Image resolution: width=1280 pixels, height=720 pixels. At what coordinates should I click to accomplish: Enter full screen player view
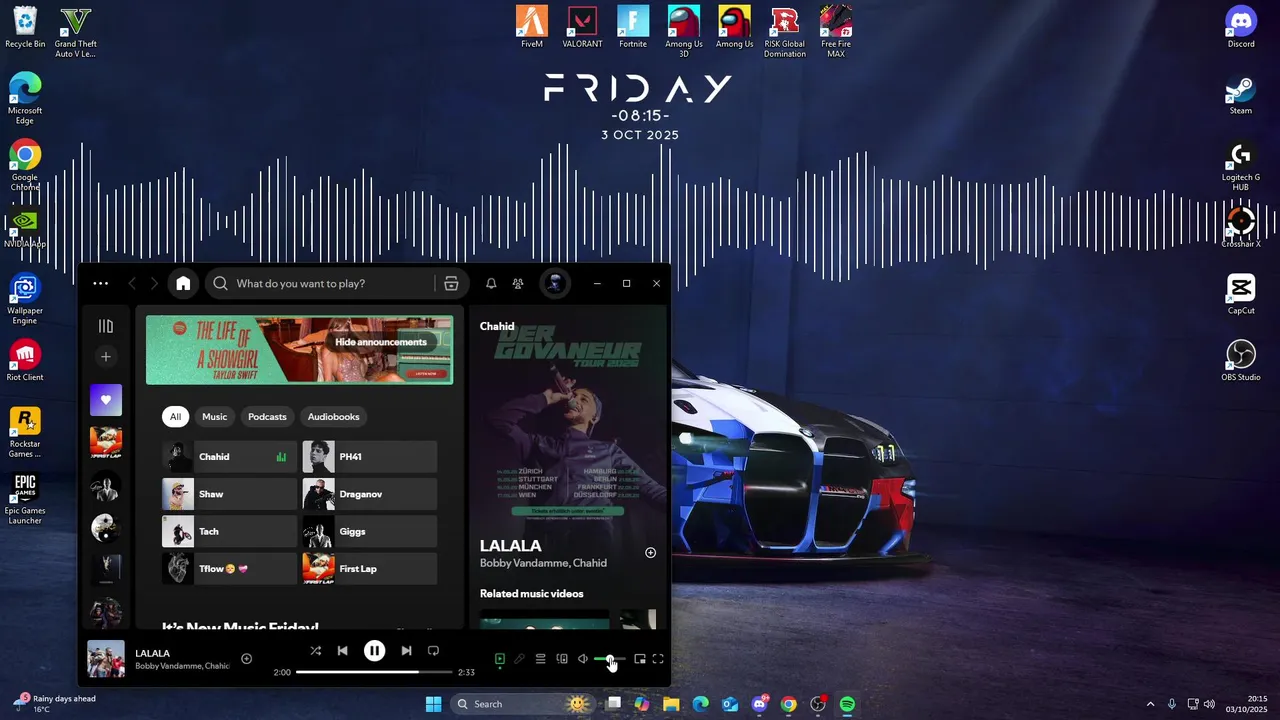pyautogui.click(x=658, y=659)
